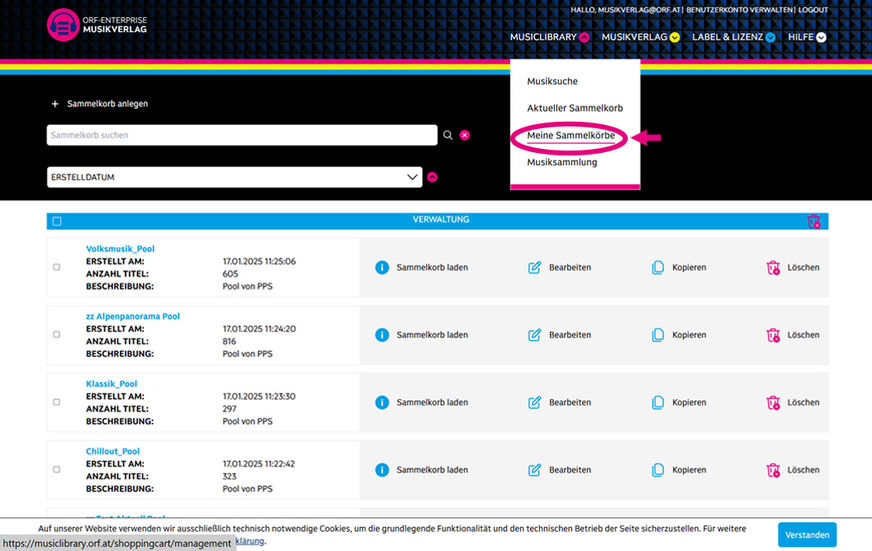Viewport: 872px width, 551px height.
Task: Expand the Label & Lizenz menu
Action: pyautogui.click(x=733, y=37)
